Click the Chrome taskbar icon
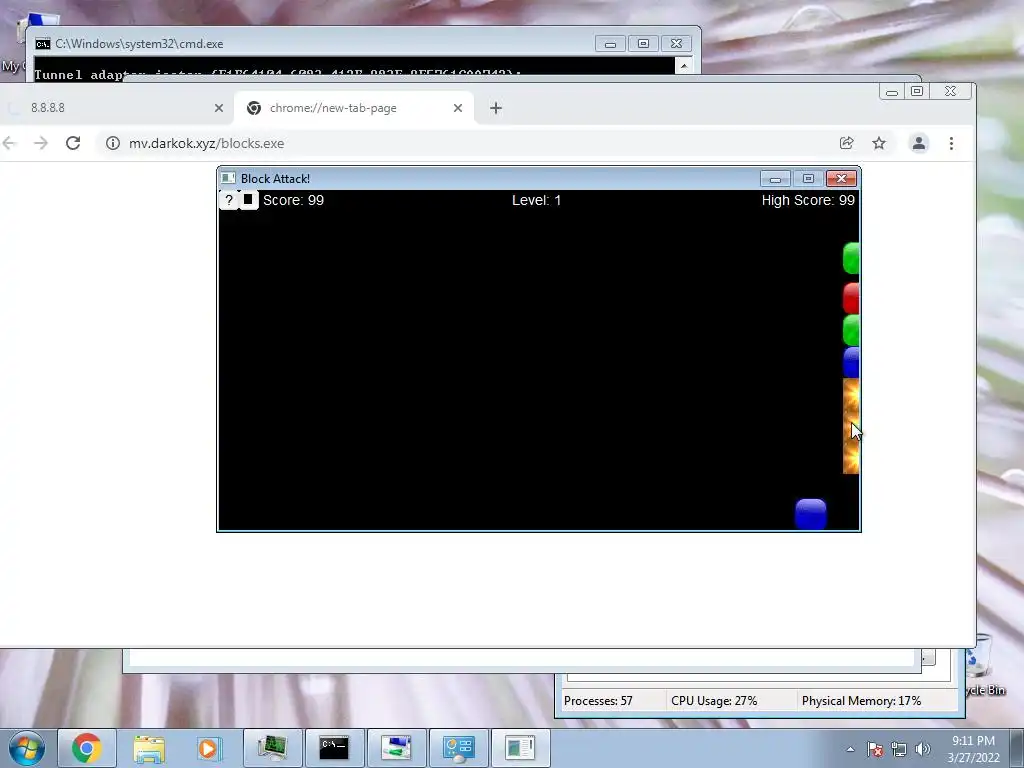1024x768 pixels. tap(87, 748)
